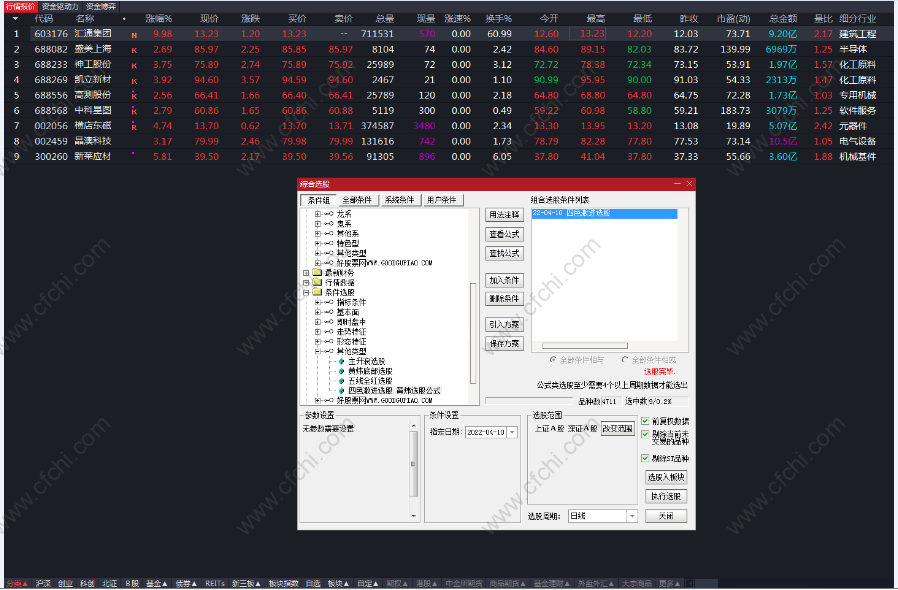
Task: Click the 改变范围 button
Action: click(617, 428)
